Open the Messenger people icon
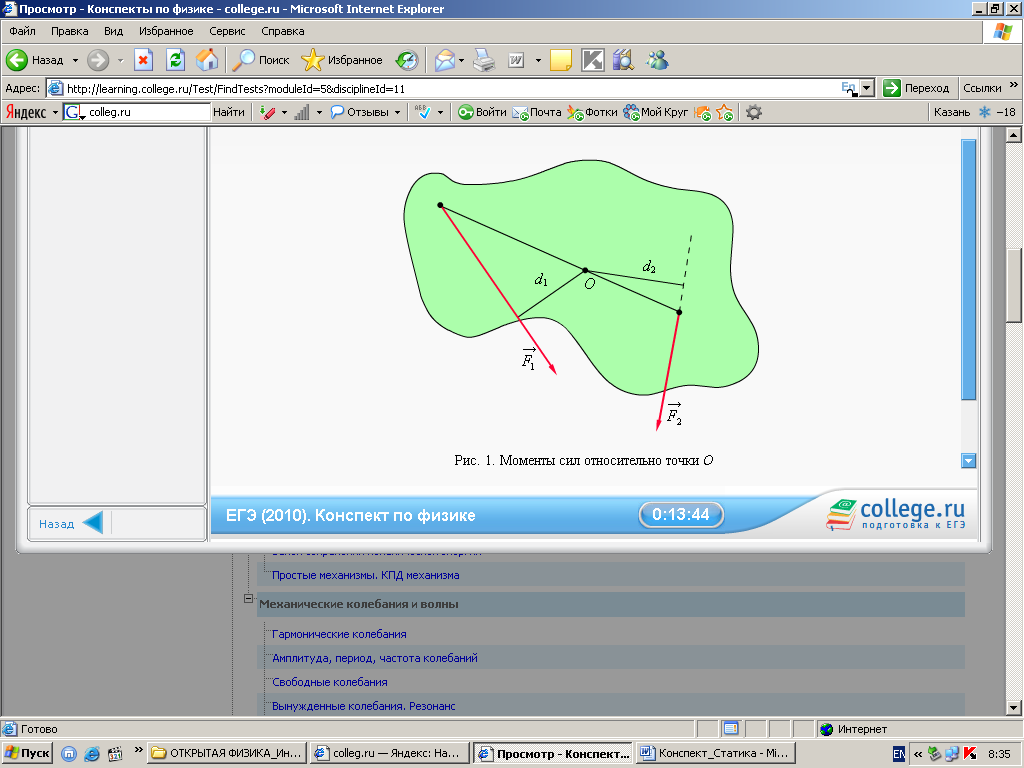This screenshot has height=768, width=1024. [x=657, y=60]
